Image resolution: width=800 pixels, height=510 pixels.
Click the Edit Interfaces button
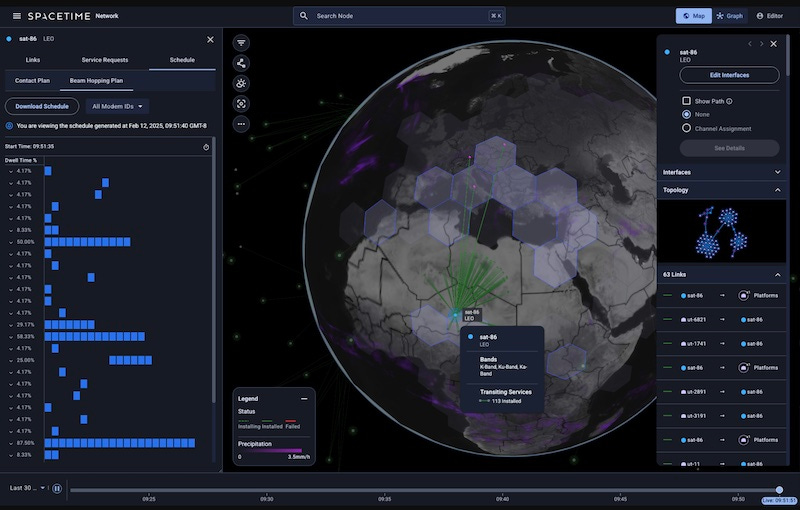pos(729,75)
